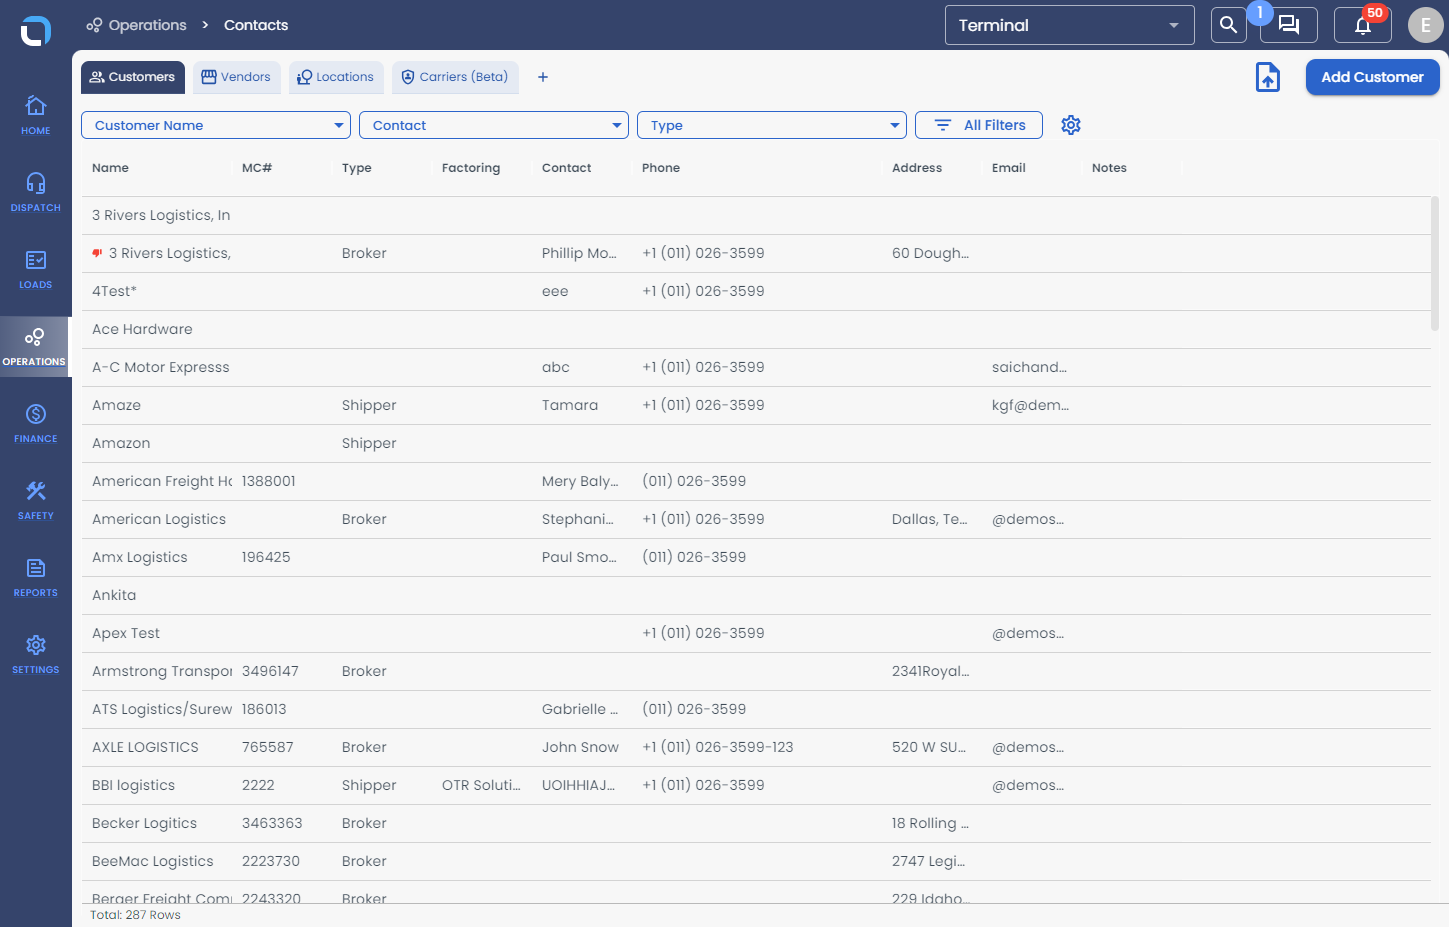Sort by the Name column header
The image size is (1449, 927).
(110, 168)
